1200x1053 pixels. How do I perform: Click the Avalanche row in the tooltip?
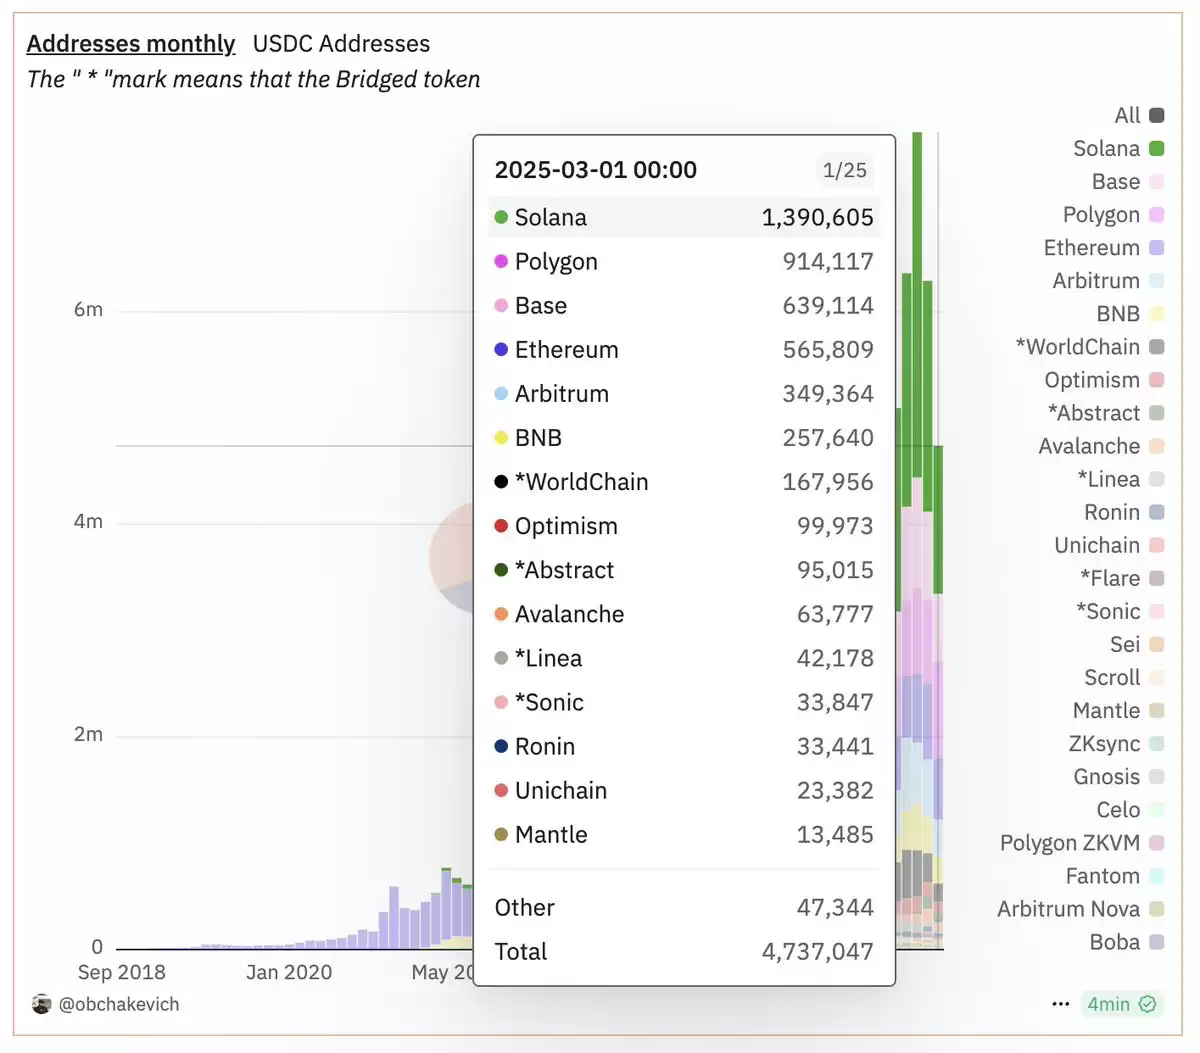(684, 613)
